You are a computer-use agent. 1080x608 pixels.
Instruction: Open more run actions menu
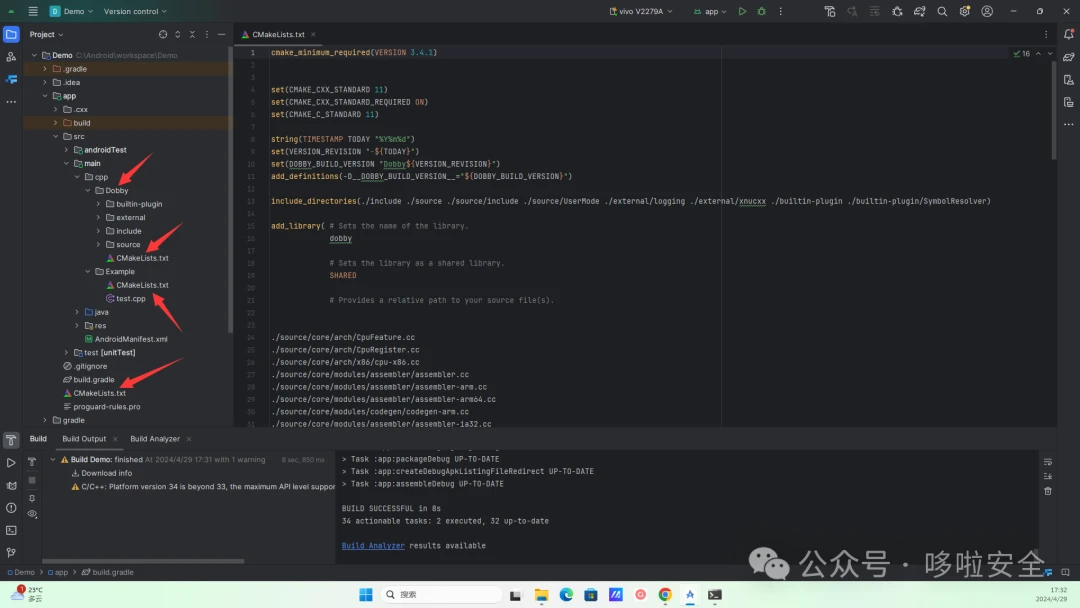(x=780, y=12)
